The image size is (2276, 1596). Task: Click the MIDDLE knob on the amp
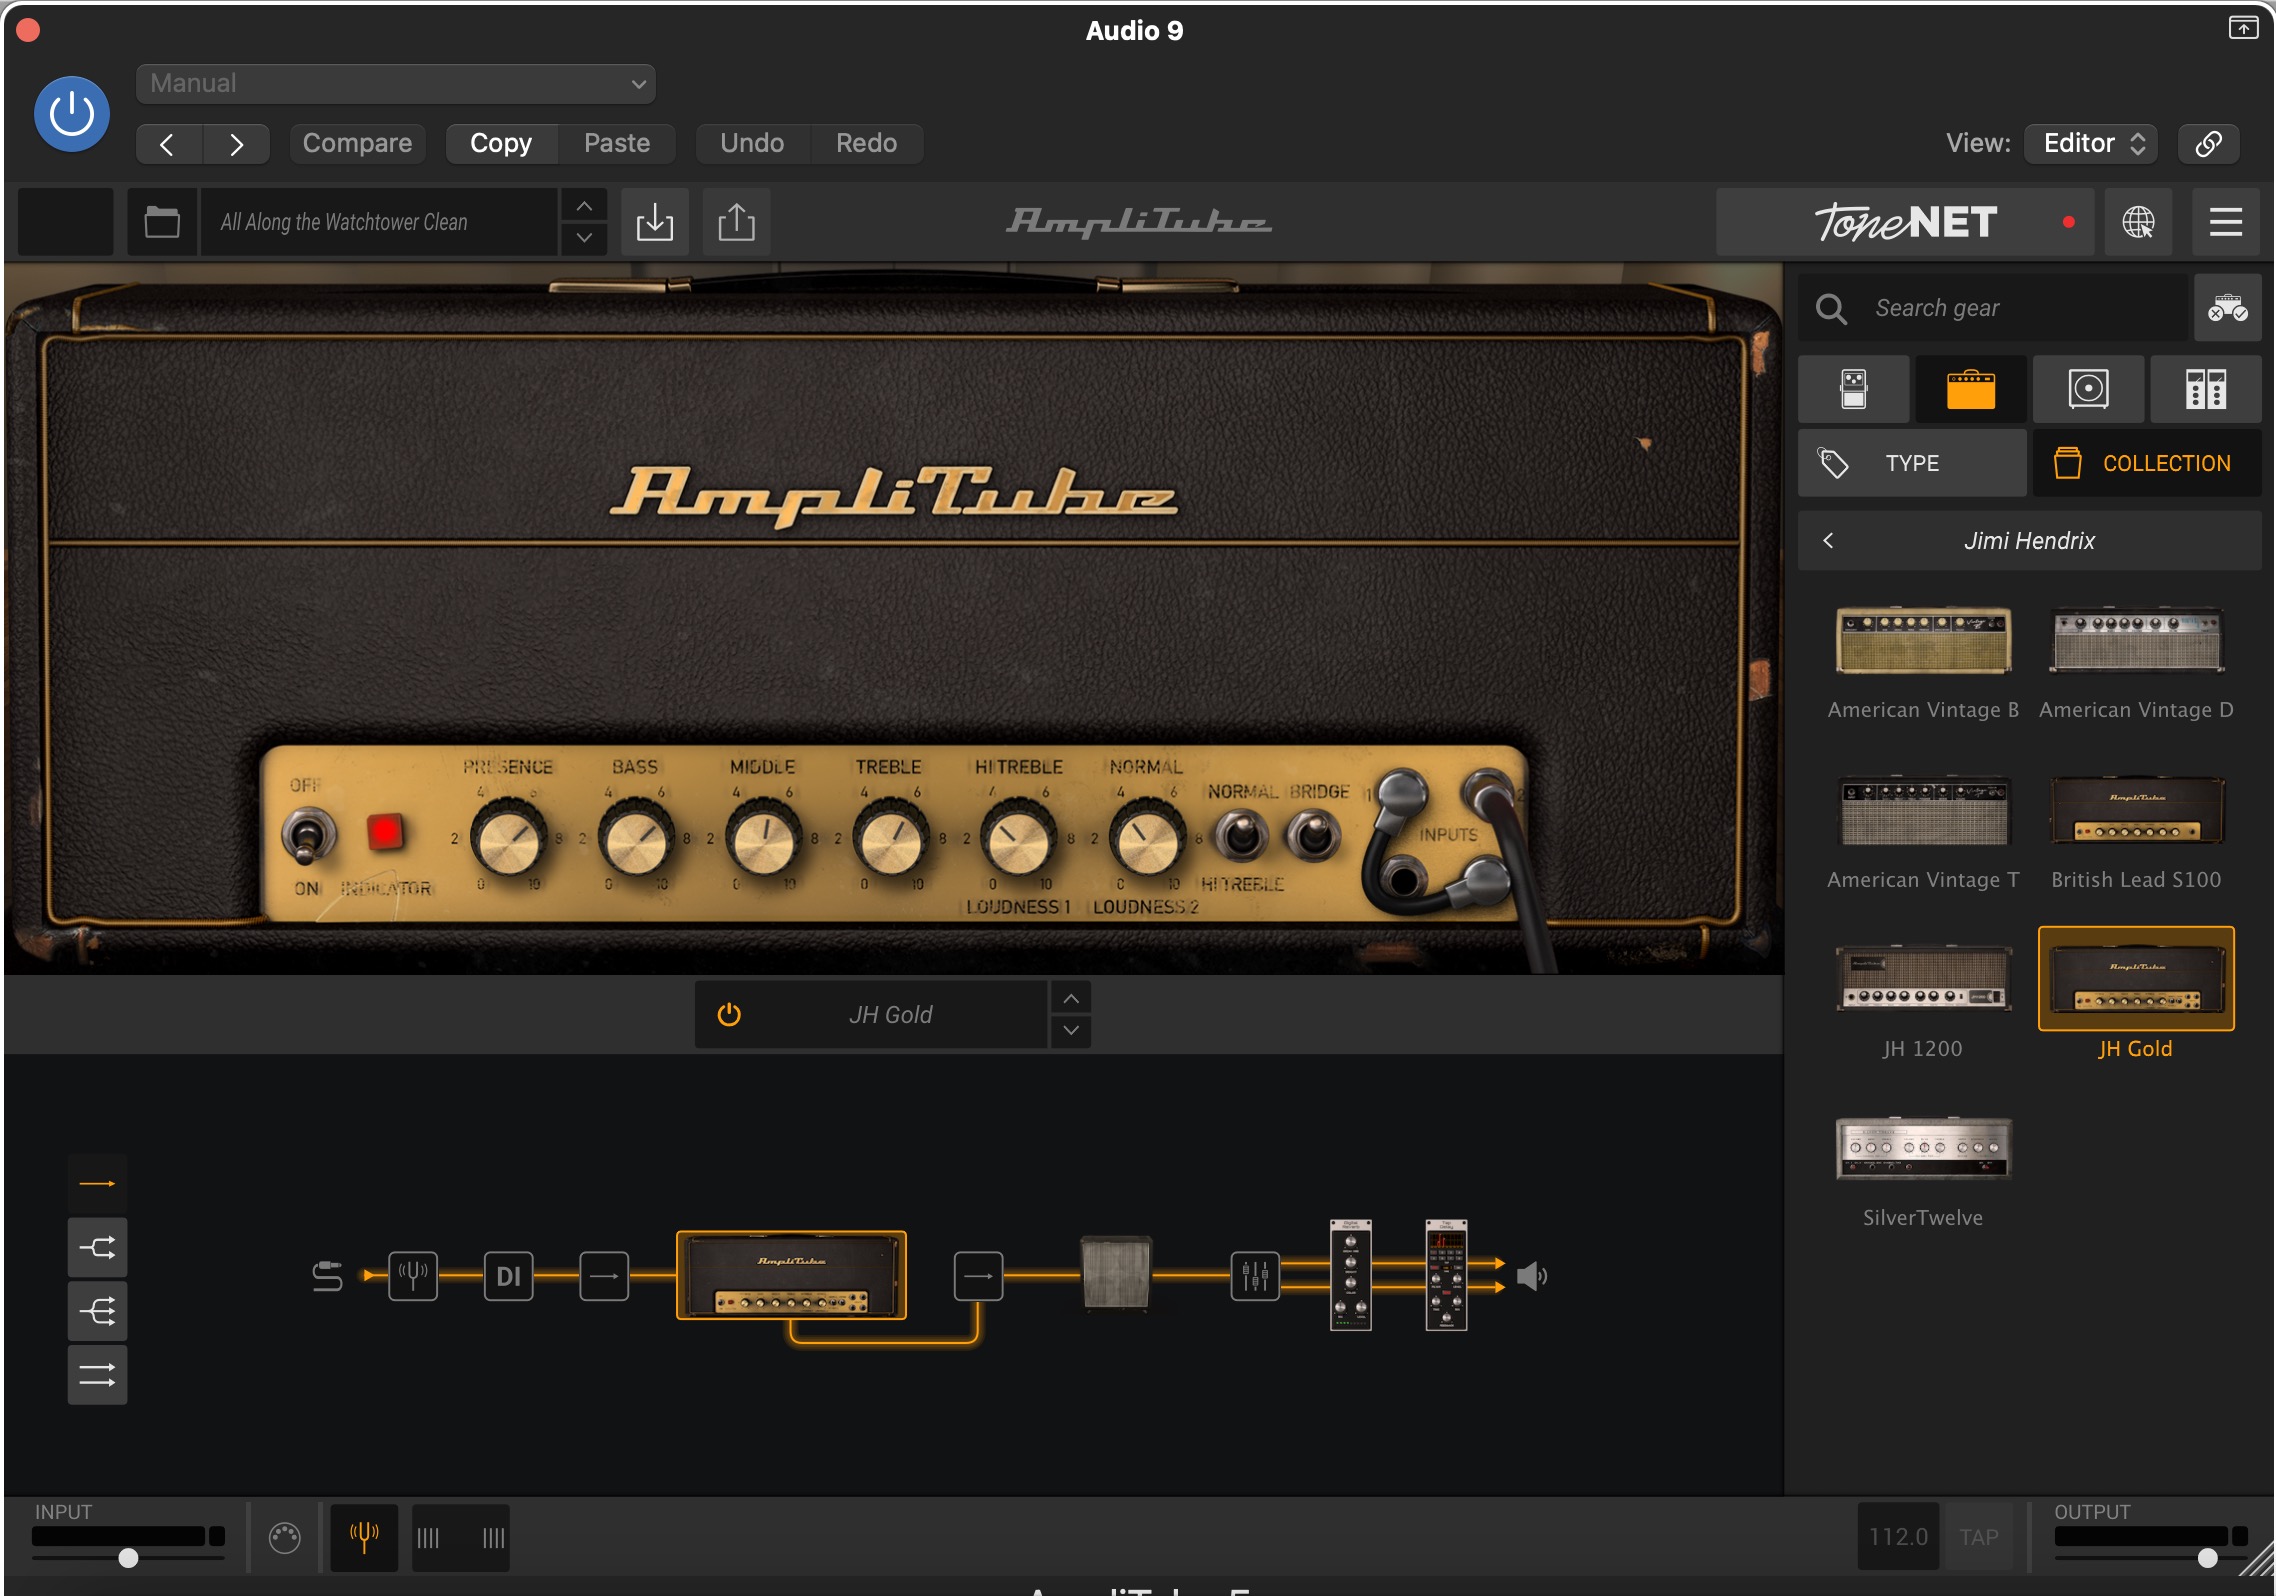click(x=762, y=839)
